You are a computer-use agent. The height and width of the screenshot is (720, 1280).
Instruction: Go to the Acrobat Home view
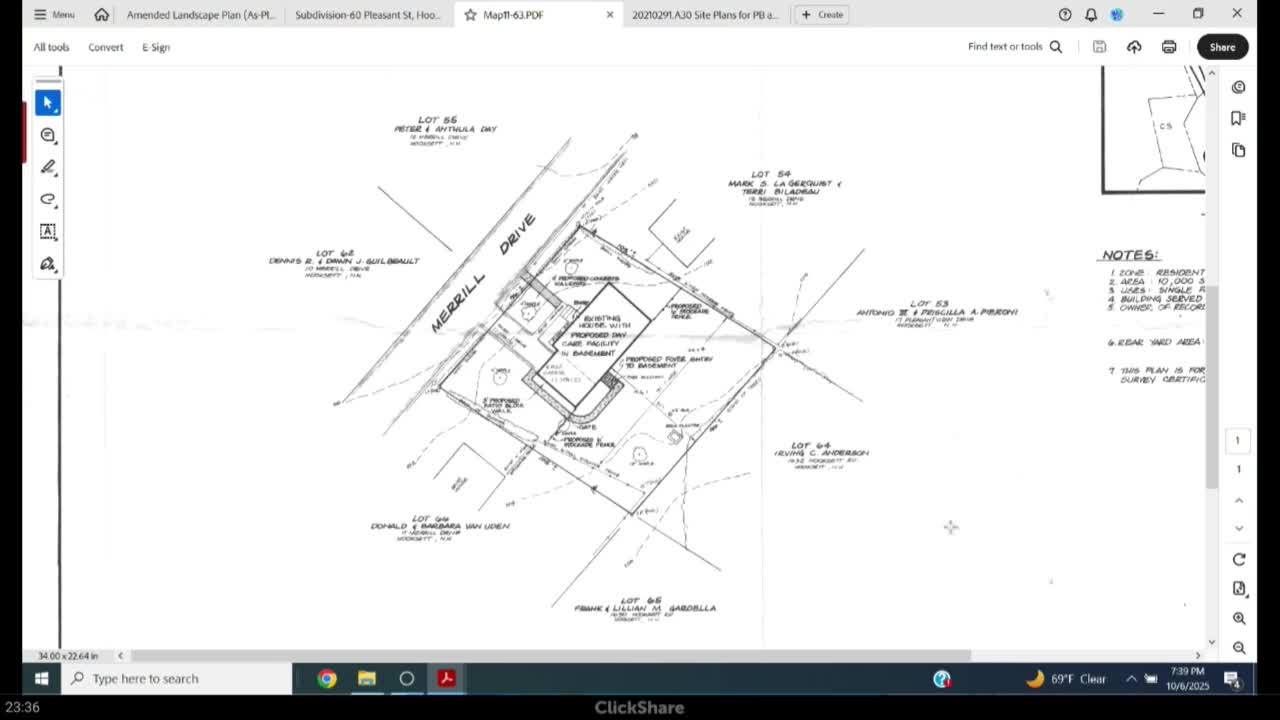click(x=102, y=14)
